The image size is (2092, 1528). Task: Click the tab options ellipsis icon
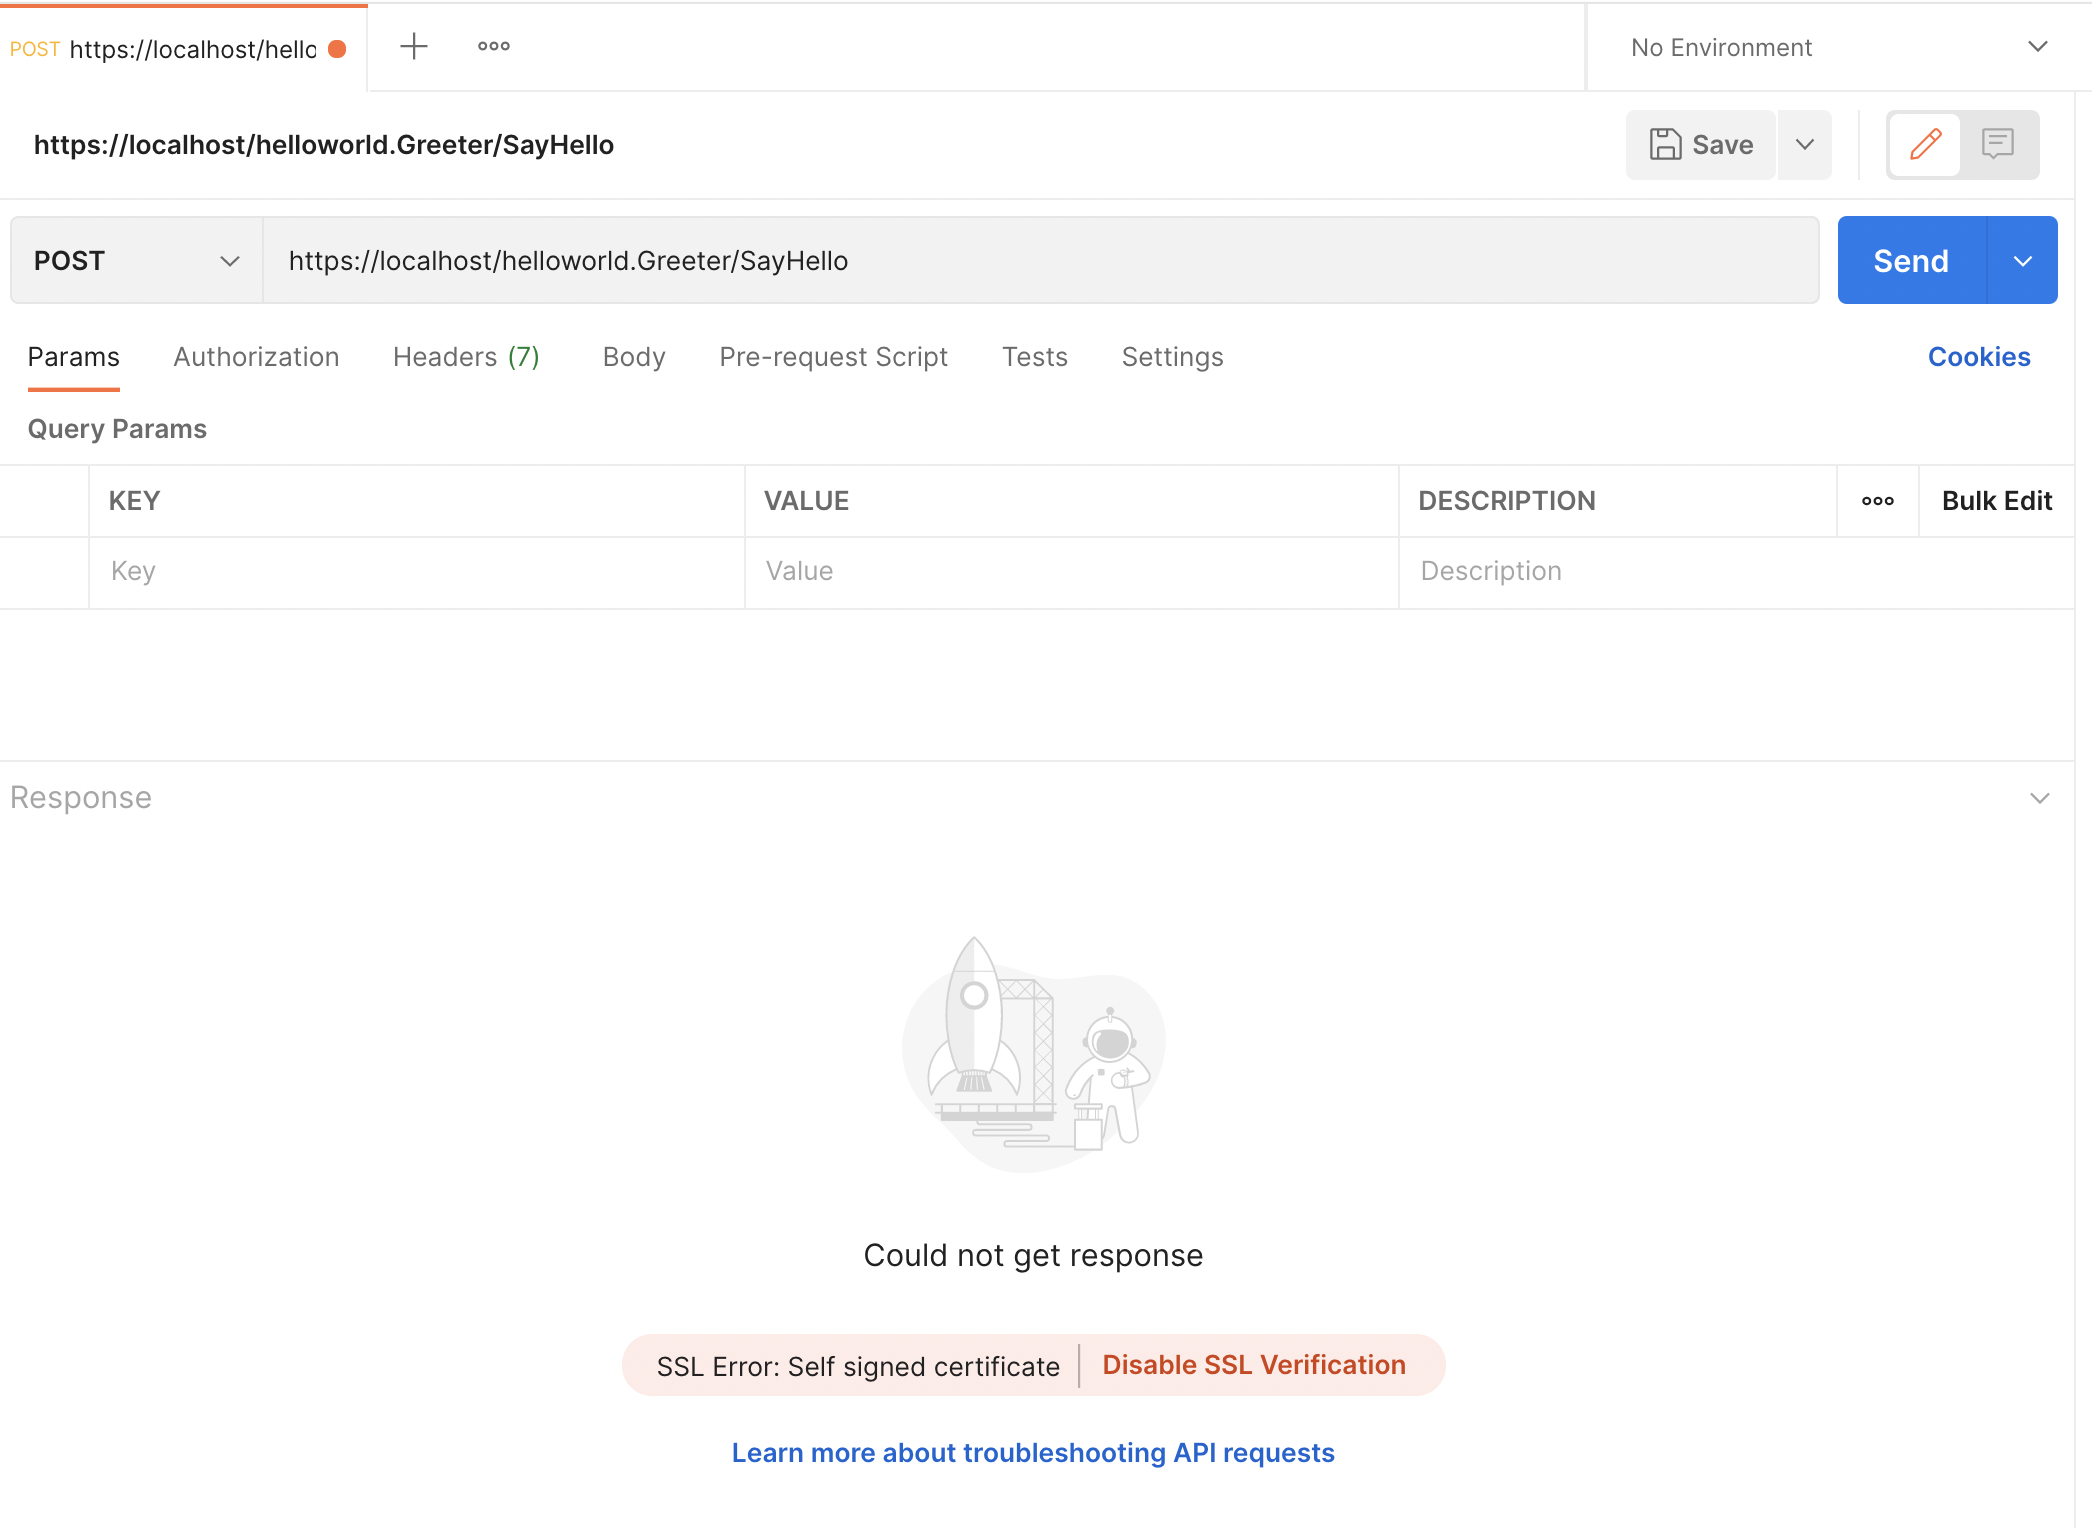[x=493, y=46]
